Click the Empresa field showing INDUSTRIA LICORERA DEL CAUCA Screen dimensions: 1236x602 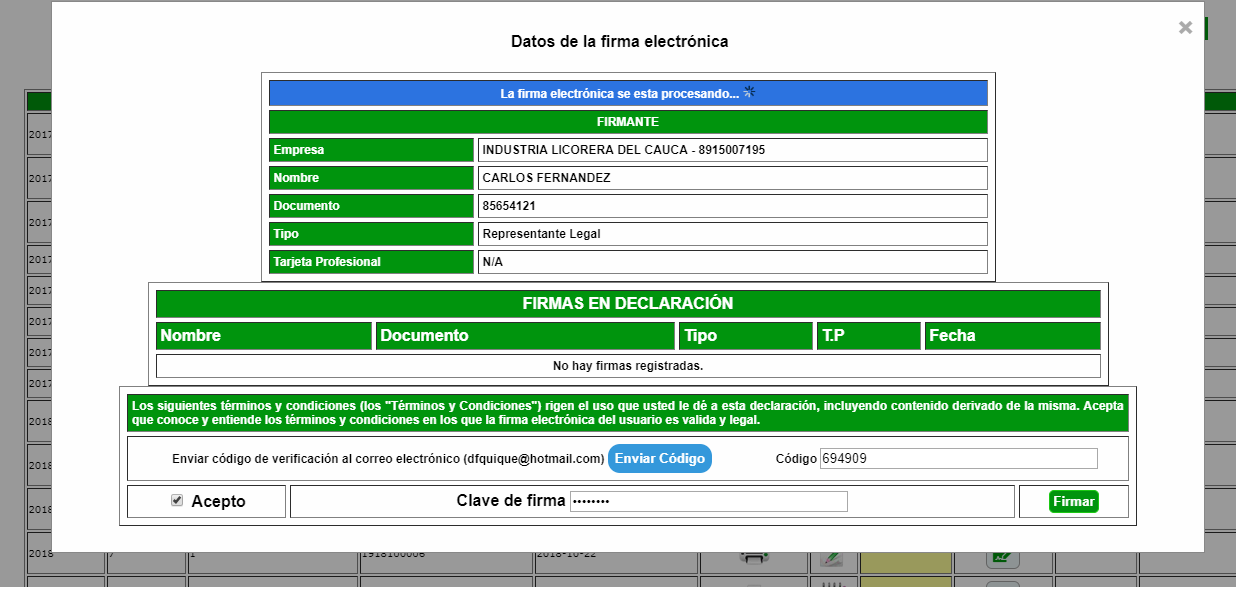pos(731,149)
